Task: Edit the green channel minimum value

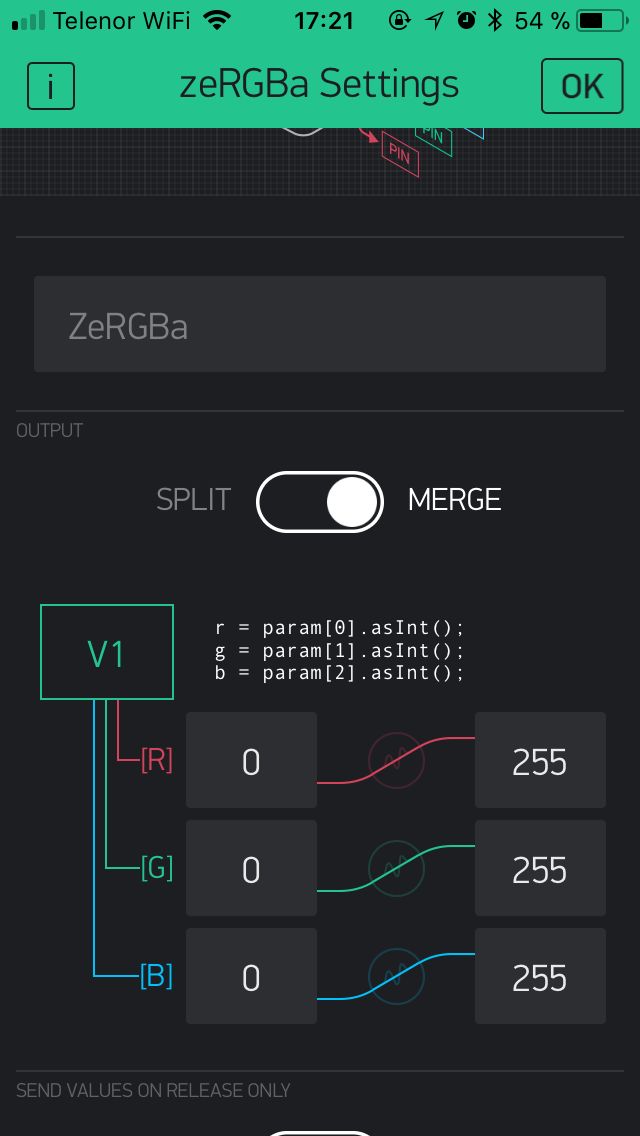Action: (x=251, y=868)
